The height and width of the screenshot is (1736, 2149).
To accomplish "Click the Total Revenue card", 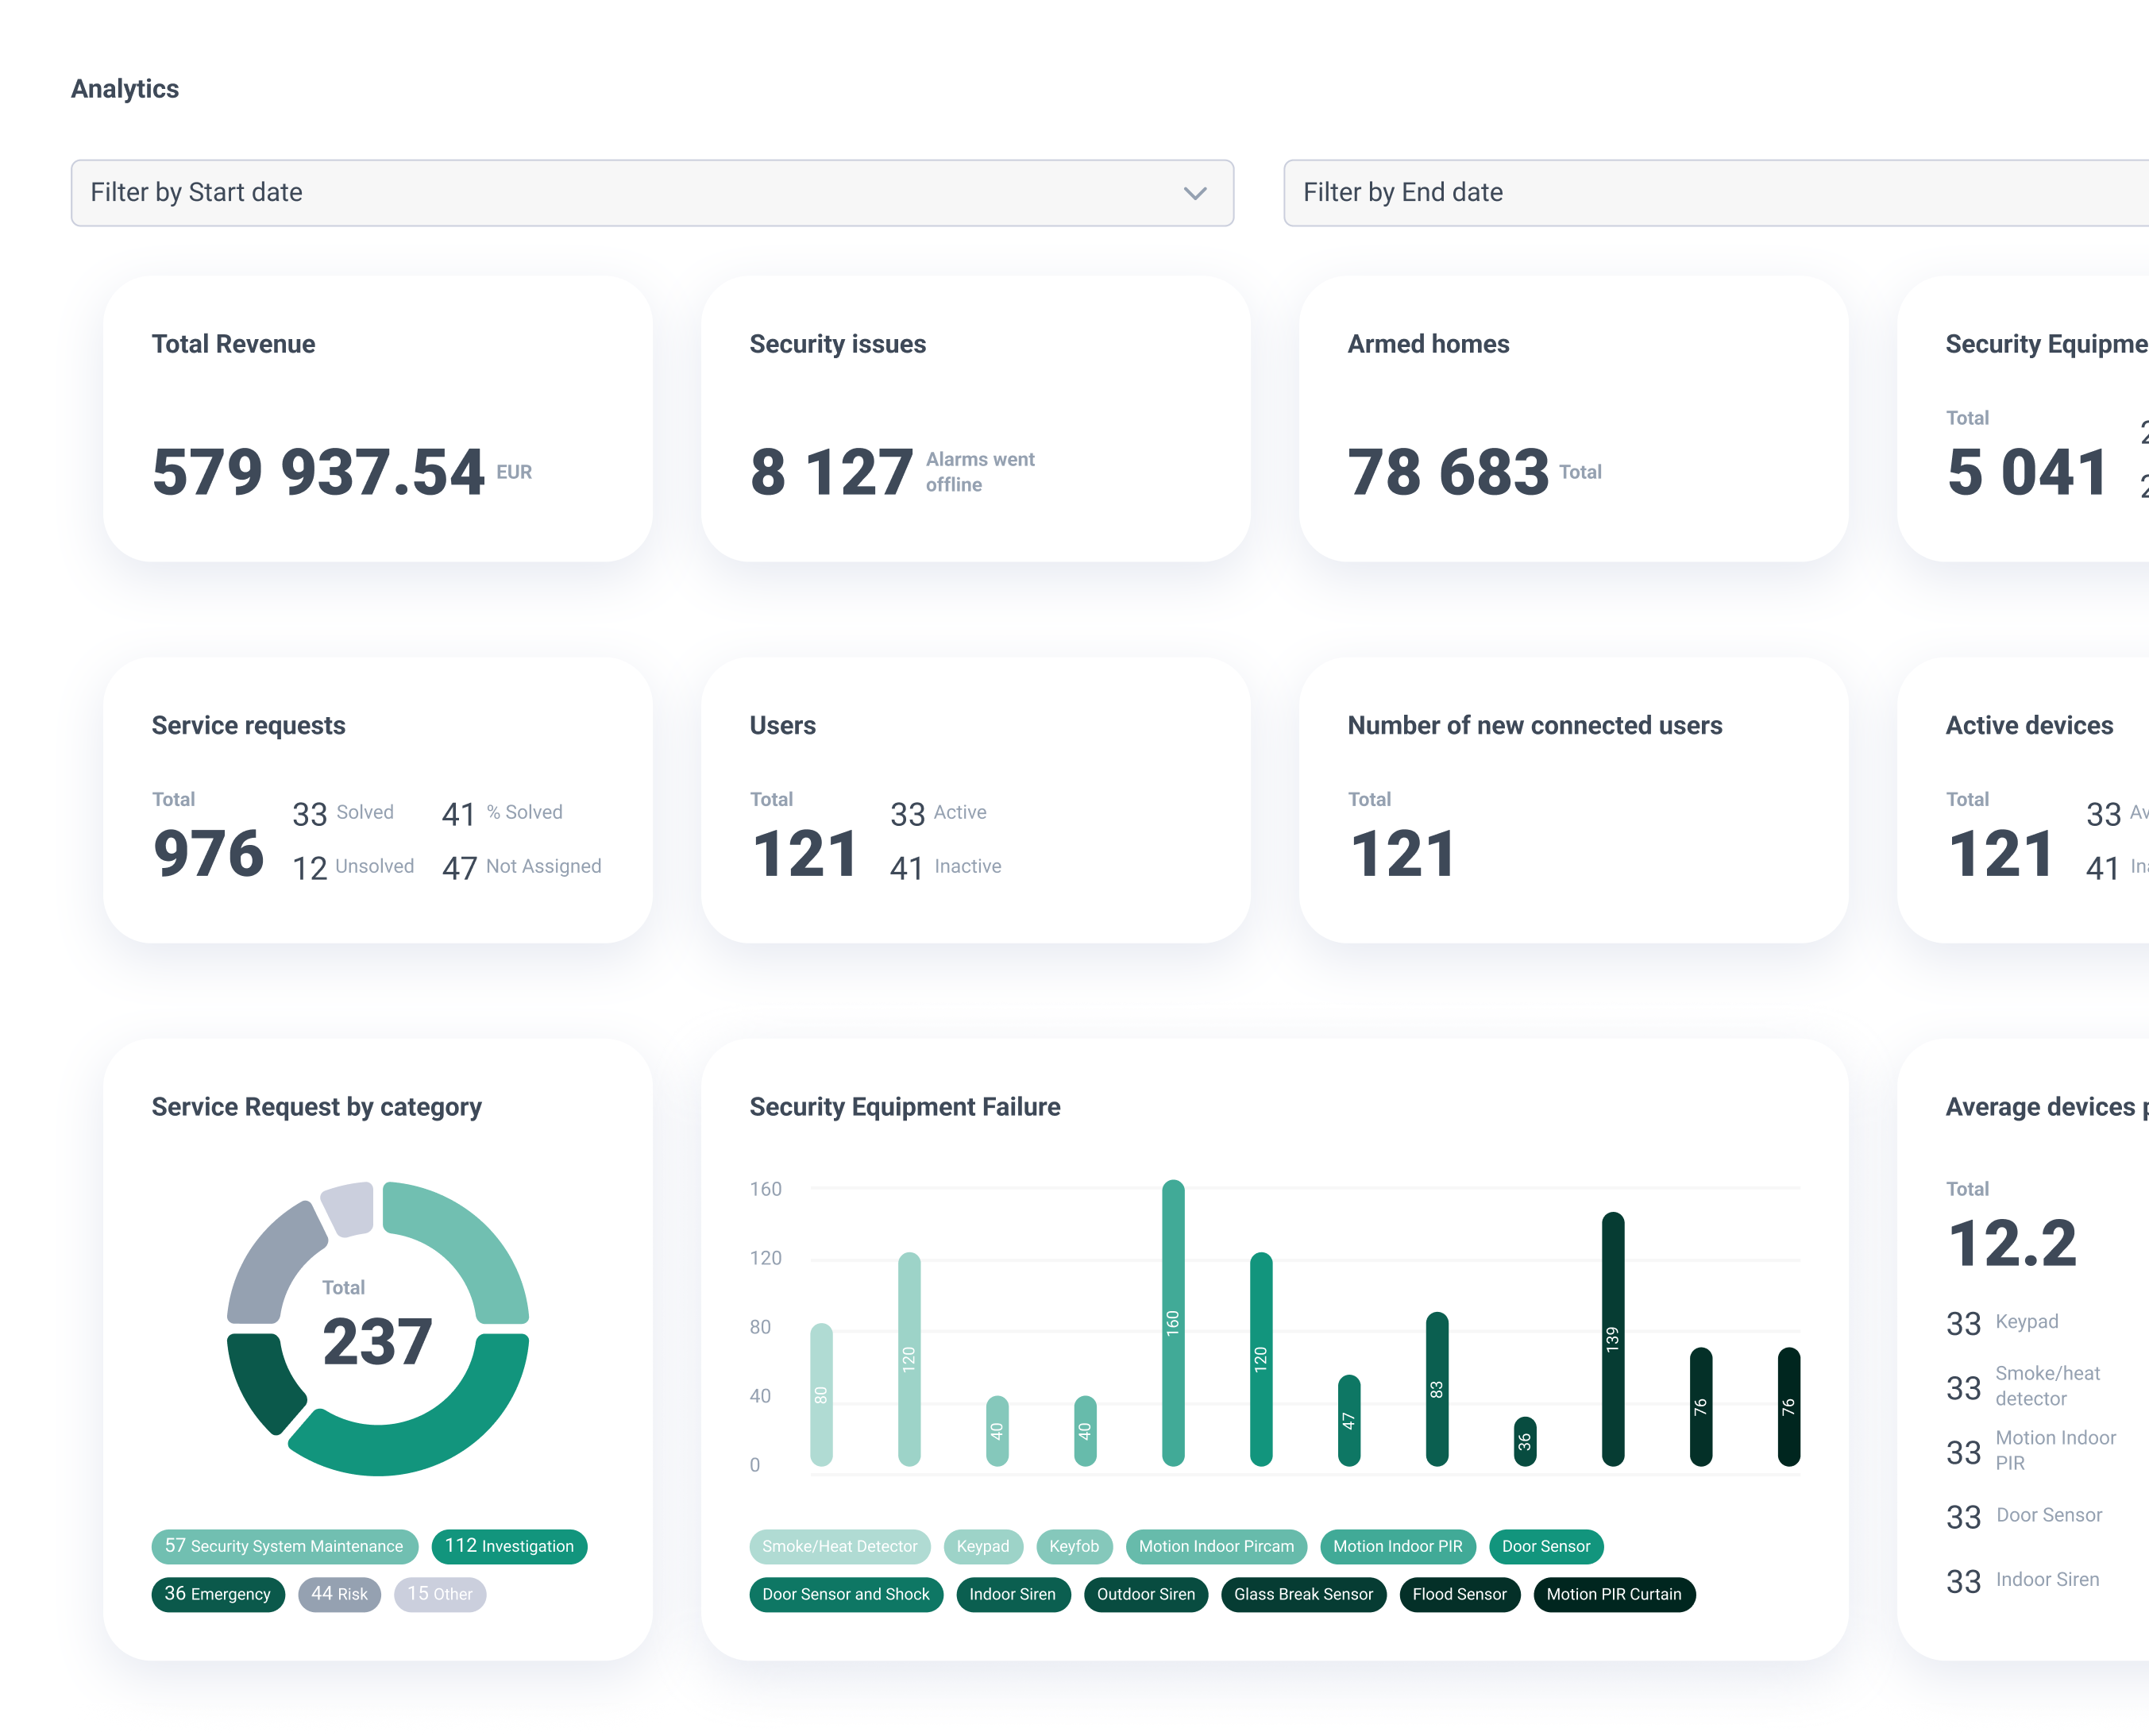I will (x=378, y=420).
